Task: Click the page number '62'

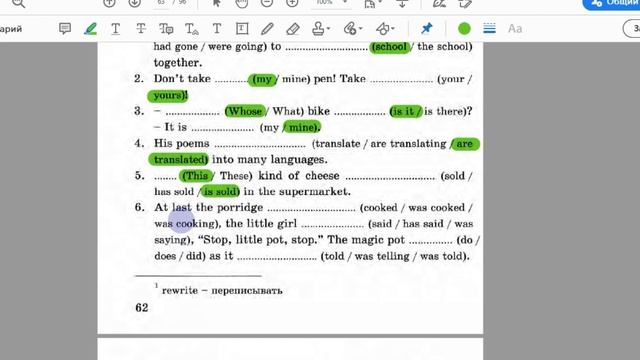Action: (142, 307)
